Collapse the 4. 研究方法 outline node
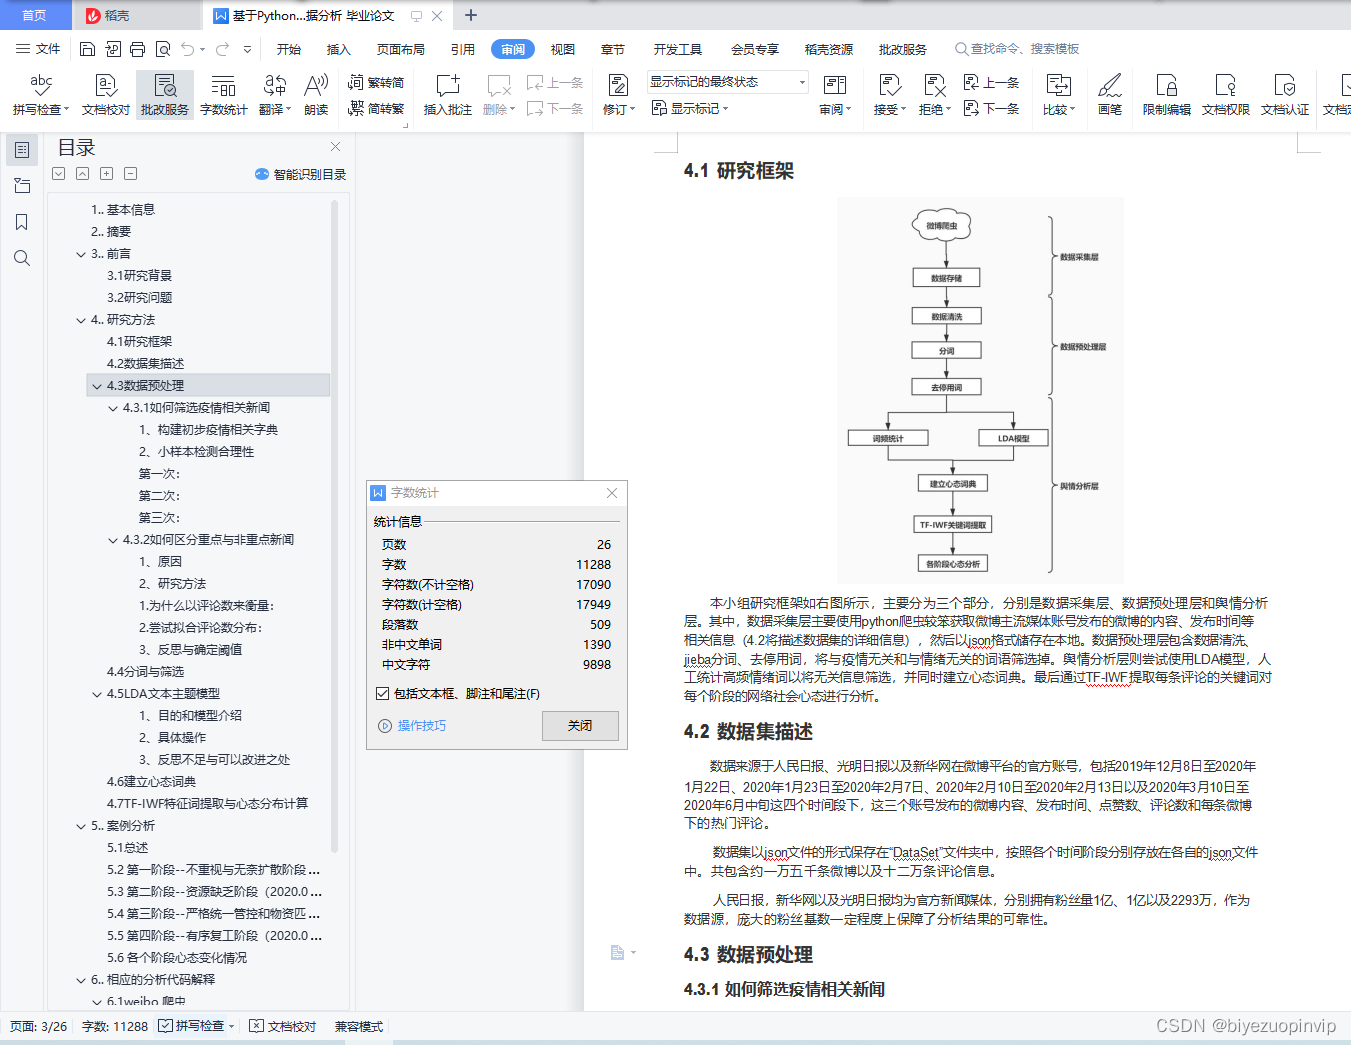This screenshot has height=1045, width=1351. coord(81,320)
